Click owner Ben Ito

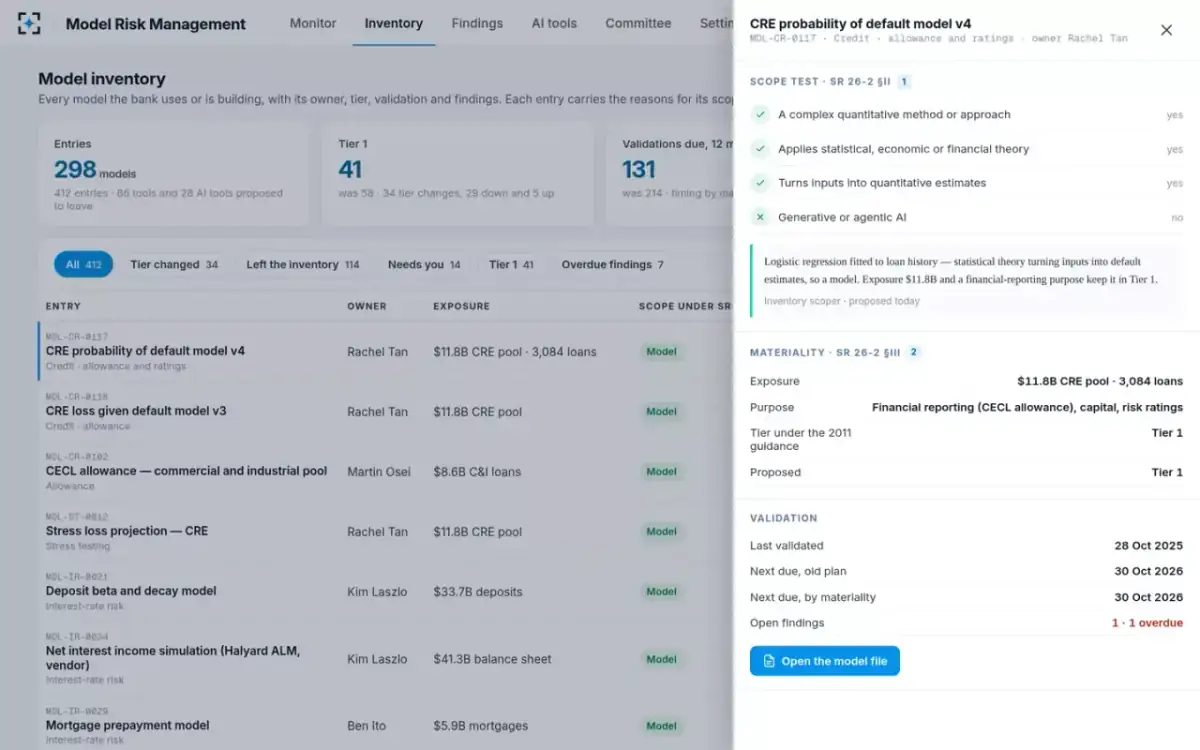[366, 726]
